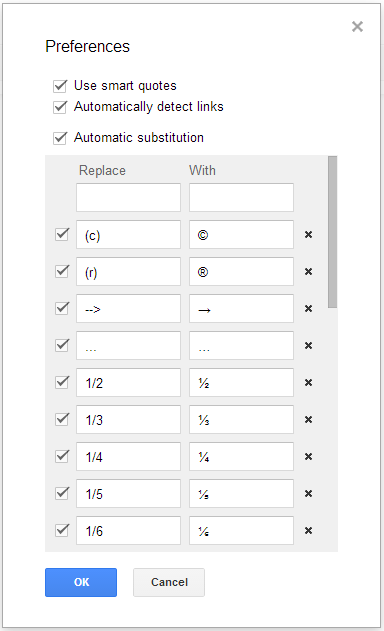The height and width of the screenshot is (631, 384).
Task: Uncheck Automatic substitution option
Action: (60, 138)
